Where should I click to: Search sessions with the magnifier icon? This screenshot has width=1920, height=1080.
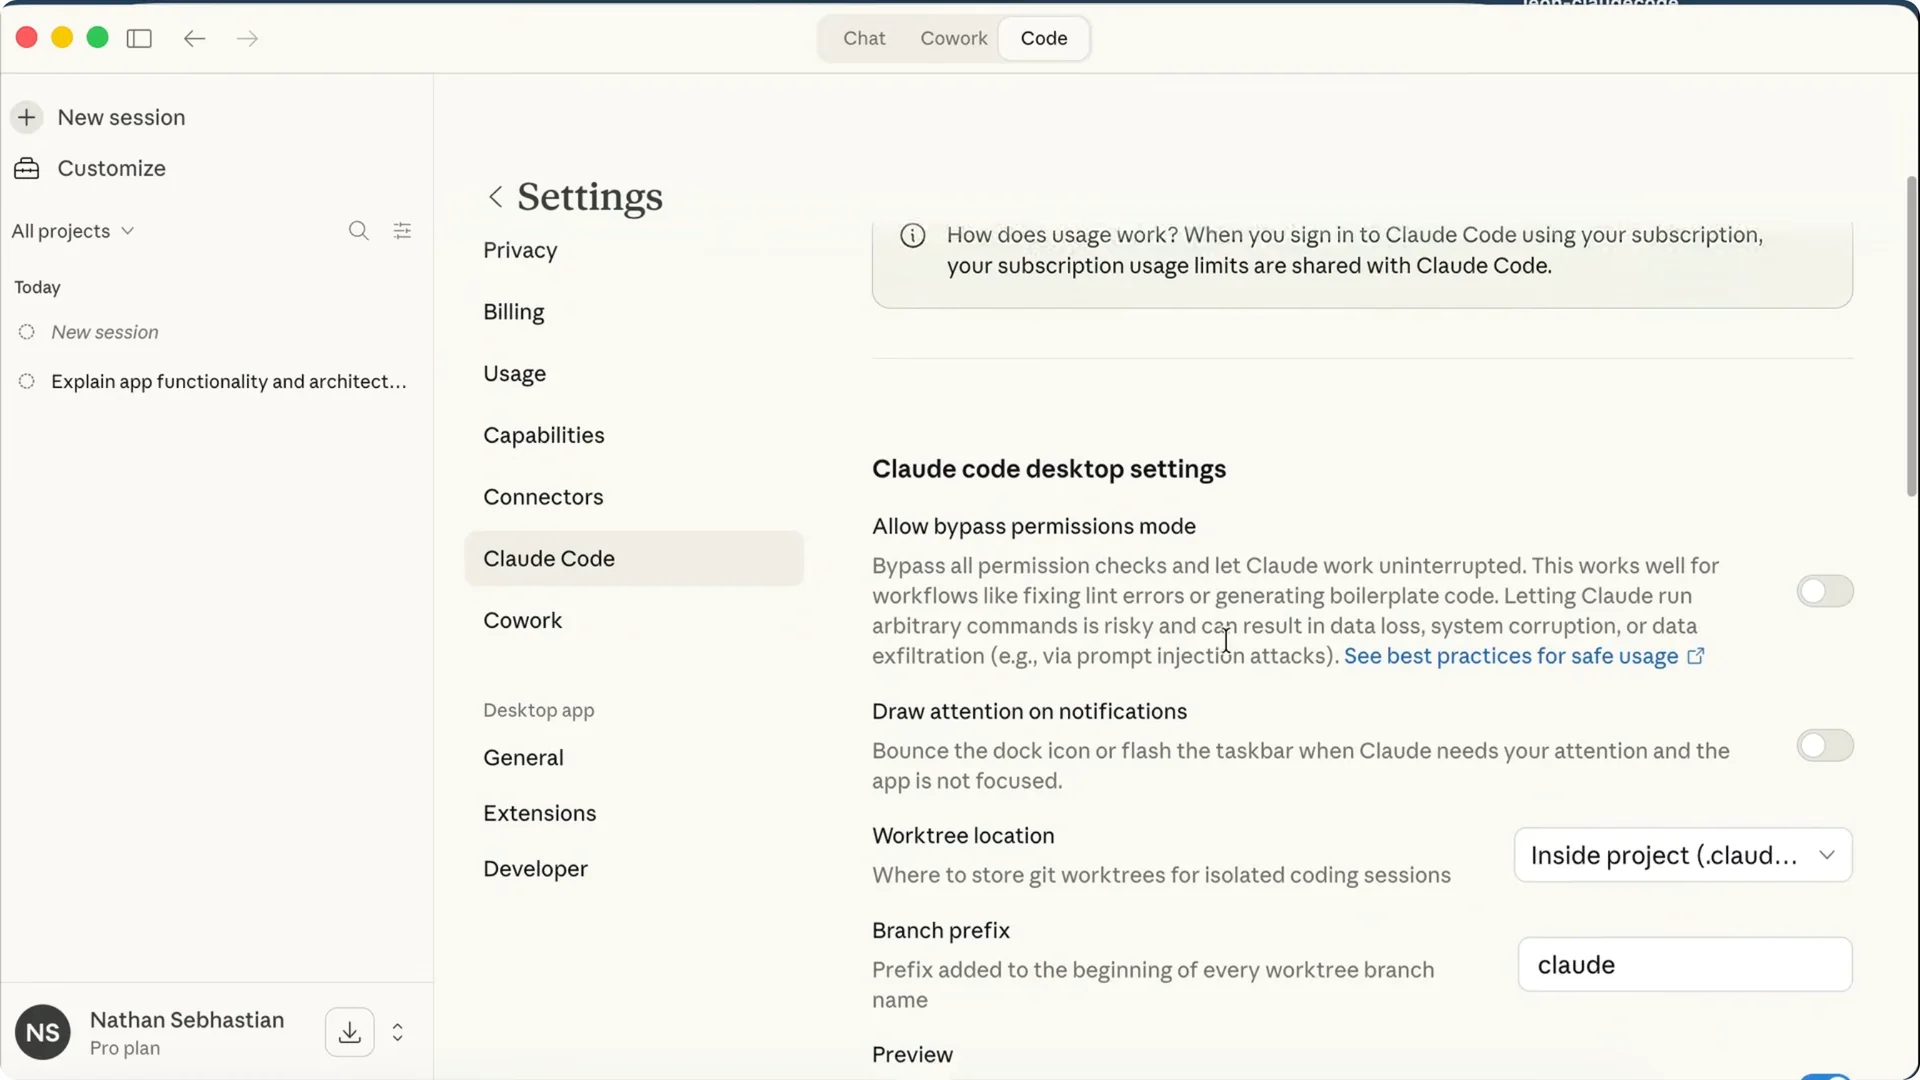point(358,231)
